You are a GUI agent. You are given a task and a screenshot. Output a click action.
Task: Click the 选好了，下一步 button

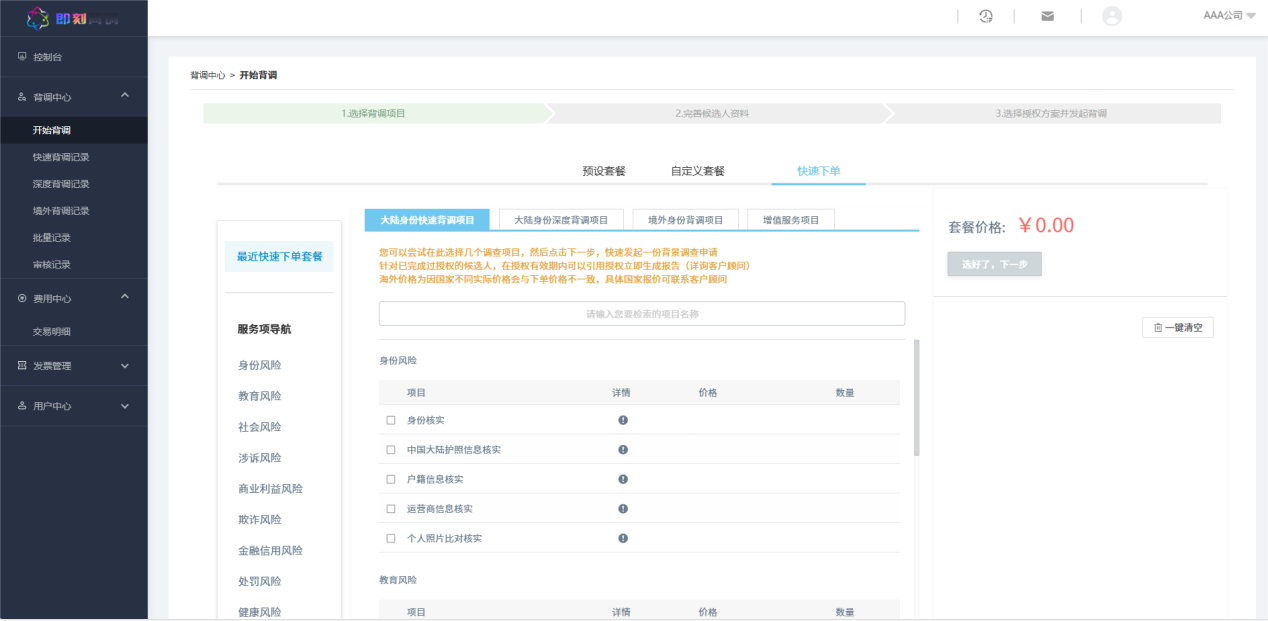[994, 264]
